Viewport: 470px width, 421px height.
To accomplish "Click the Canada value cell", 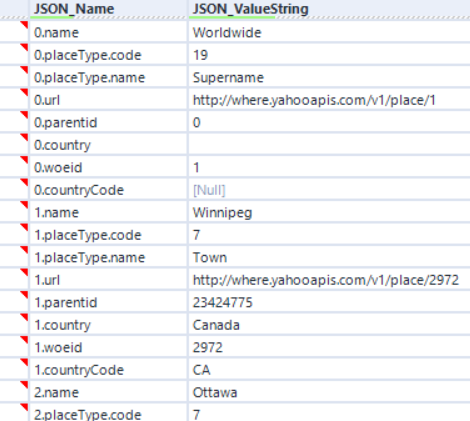I will click(x=329, y=325).
